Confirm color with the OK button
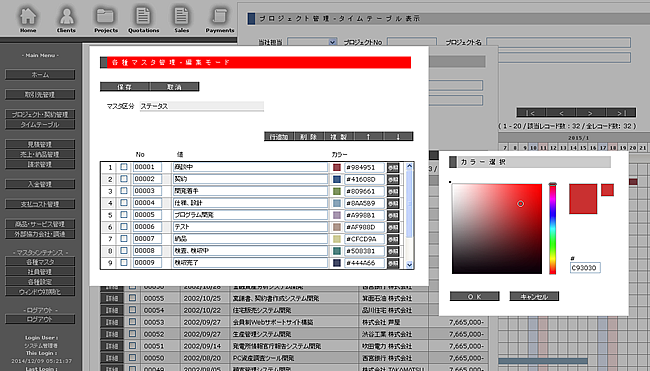This screenshot has height=371, width=650. pyautogui.click(x=475, y=296)
